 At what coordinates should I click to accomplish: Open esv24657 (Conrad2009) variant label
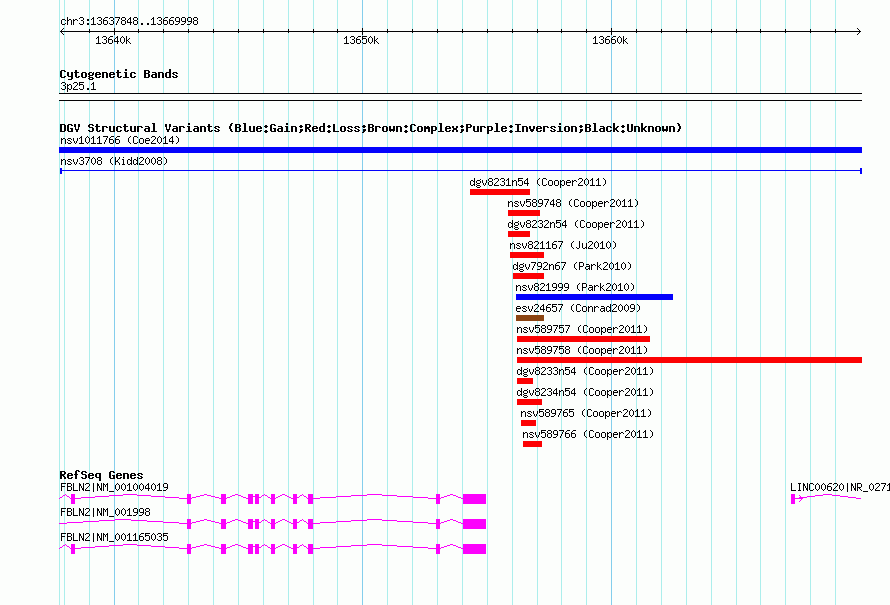578,308
